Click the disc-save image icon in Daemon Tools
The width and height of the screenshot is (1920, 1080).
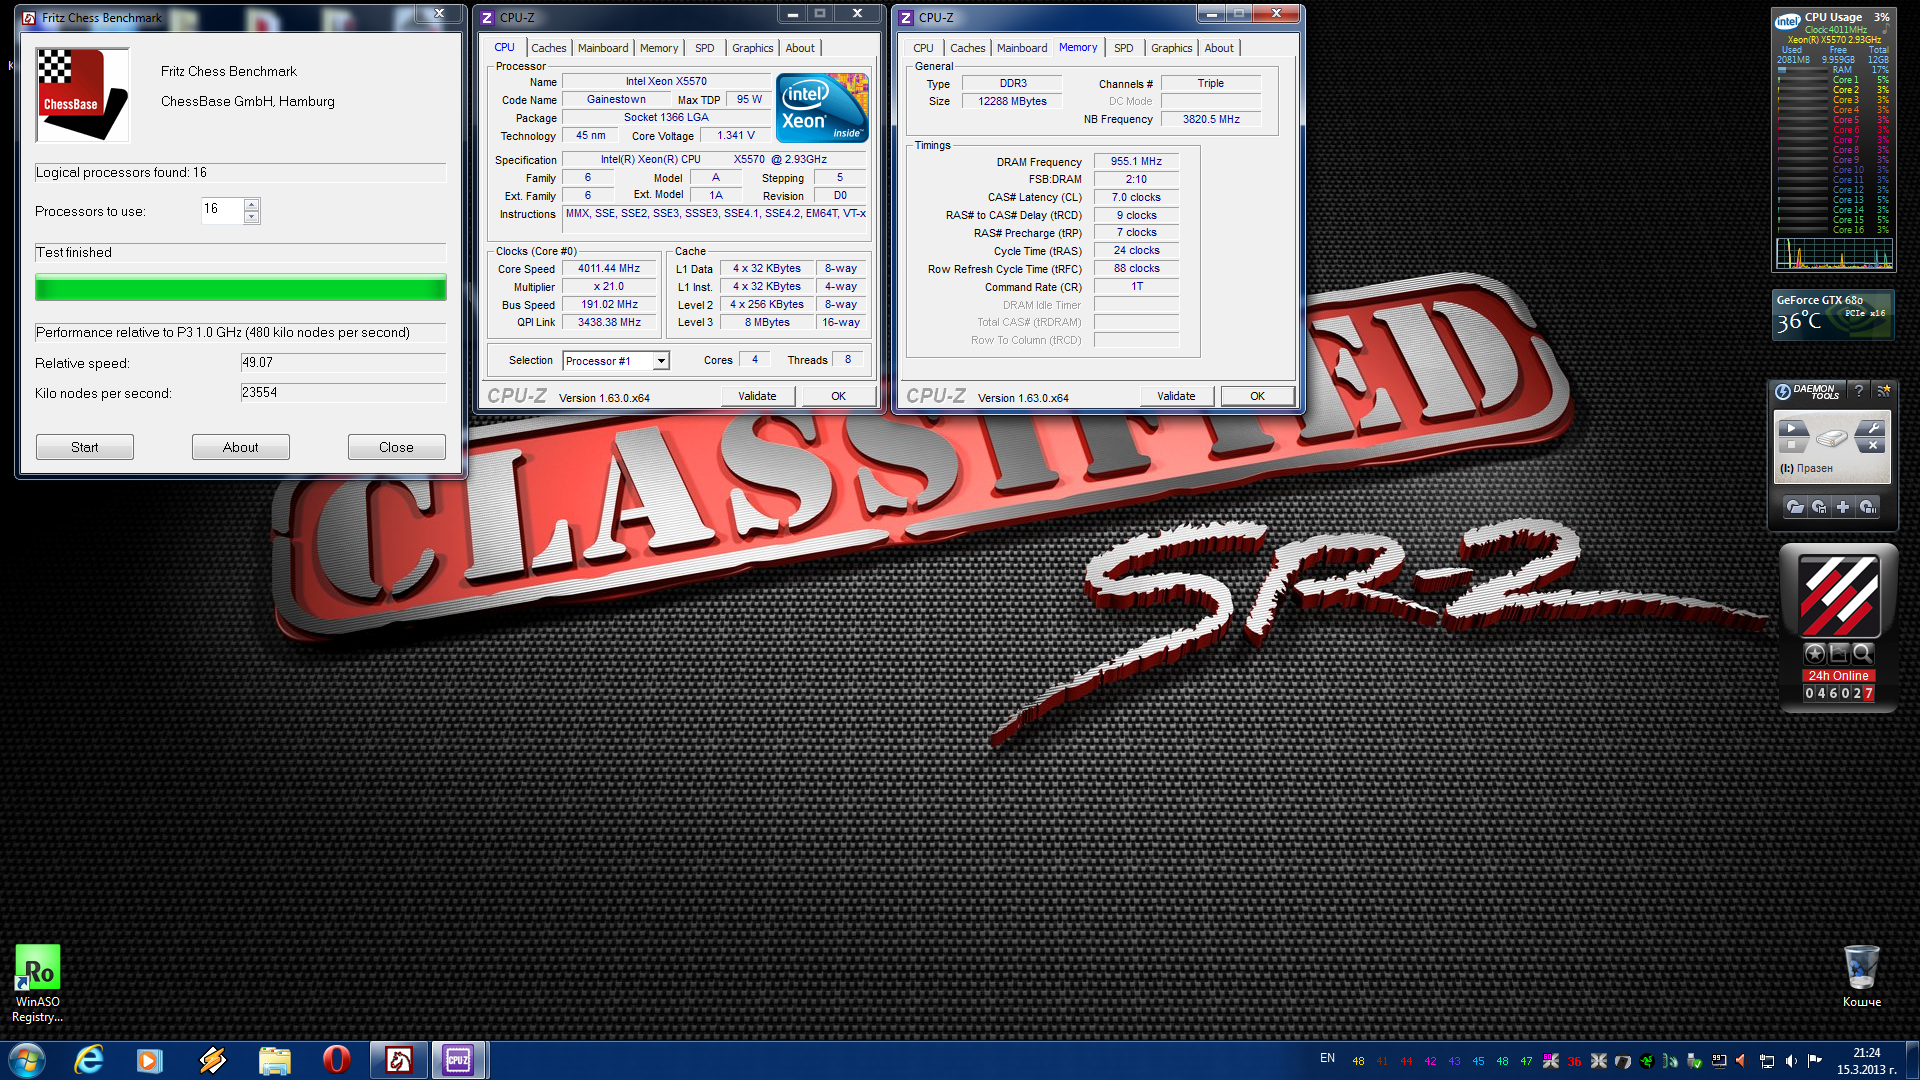tap(1819, 507)
